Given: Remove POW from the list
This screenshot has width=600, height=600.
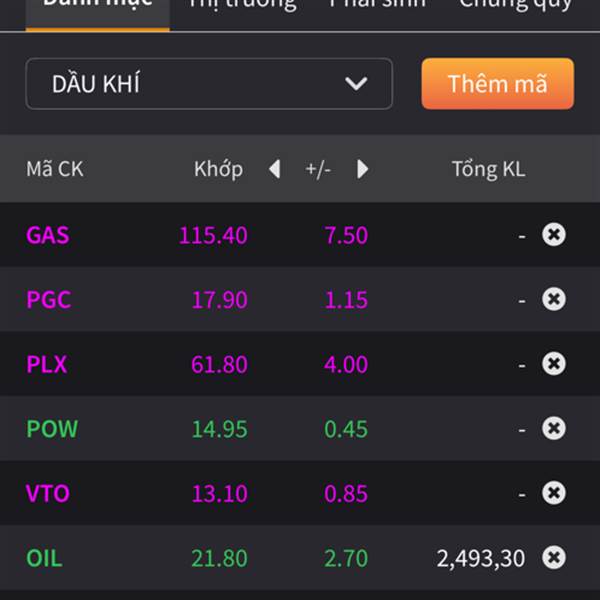Looking at the screenshot, I should (x=553, y=428).
